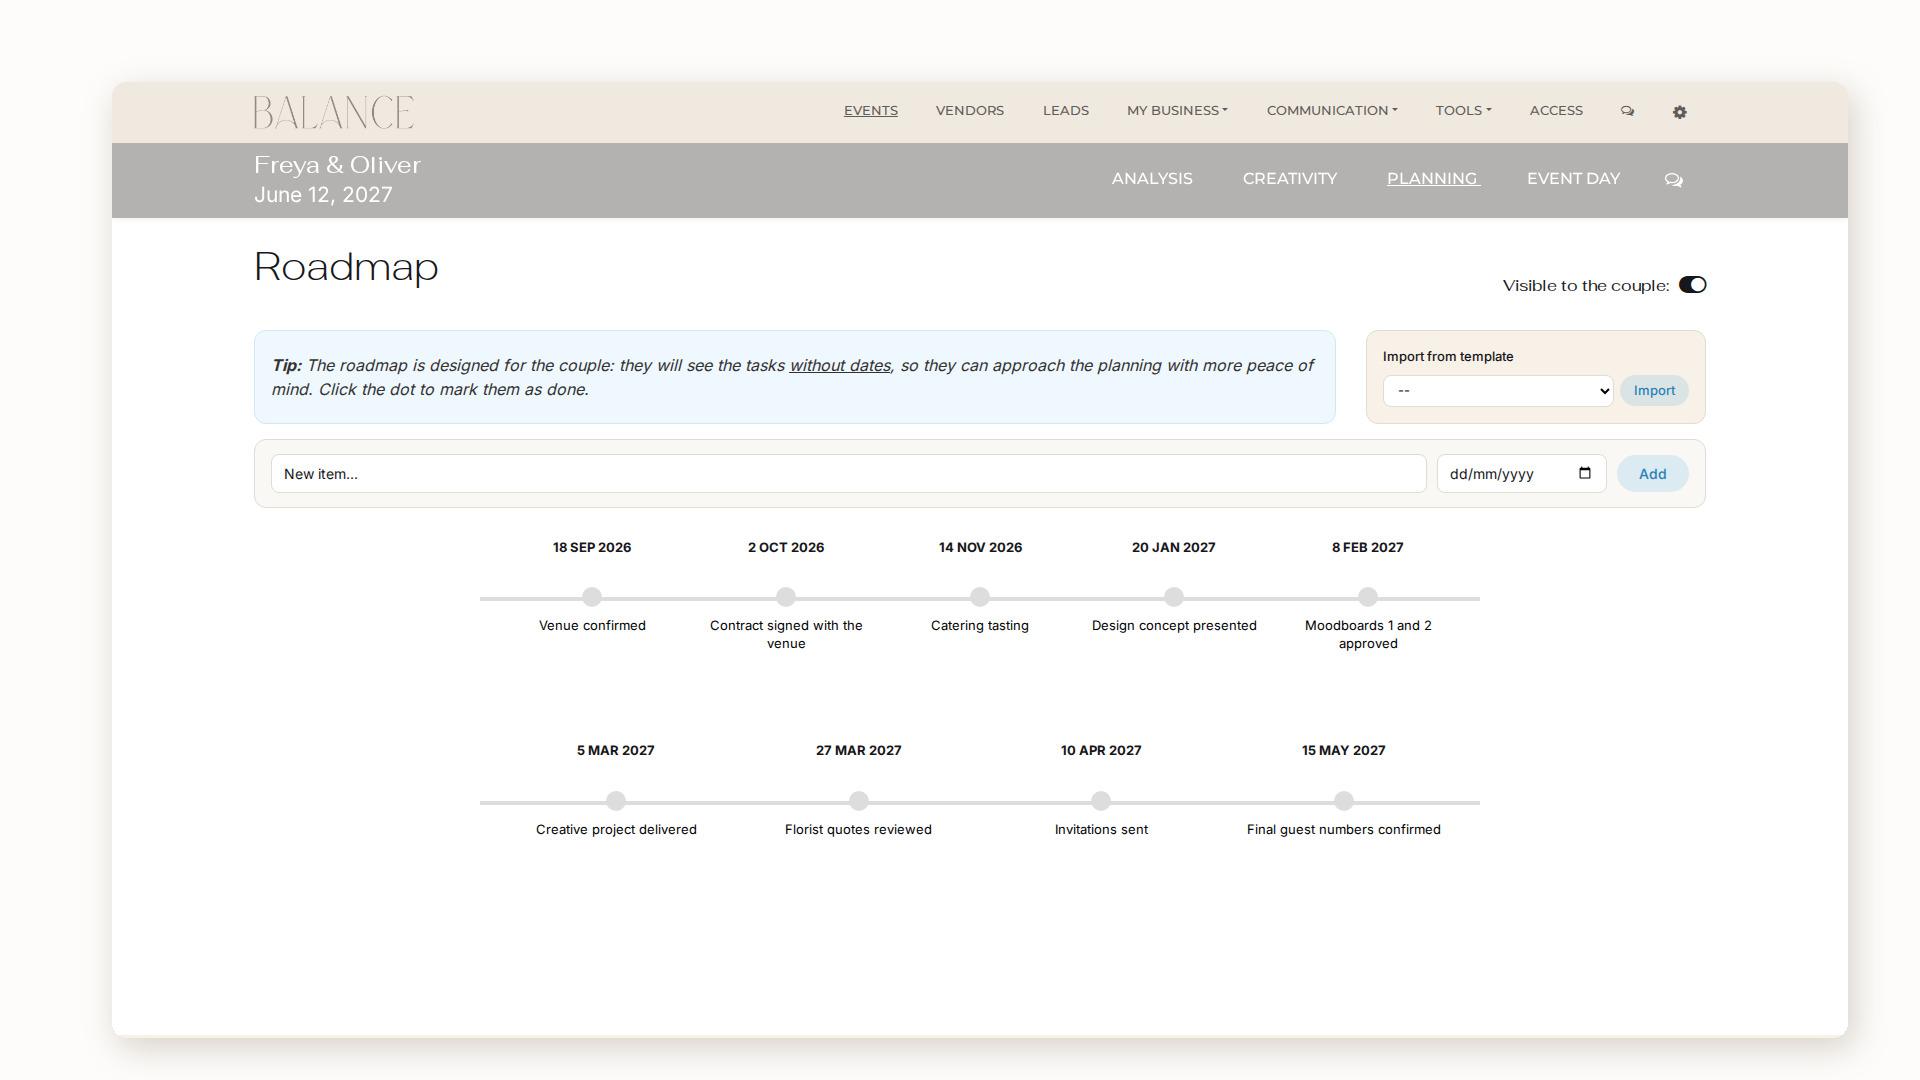Mark Florist quotes reviewed dot done
This screenshot has height=1080, width=1920.
pyautogui.click(x=859, y=801)
